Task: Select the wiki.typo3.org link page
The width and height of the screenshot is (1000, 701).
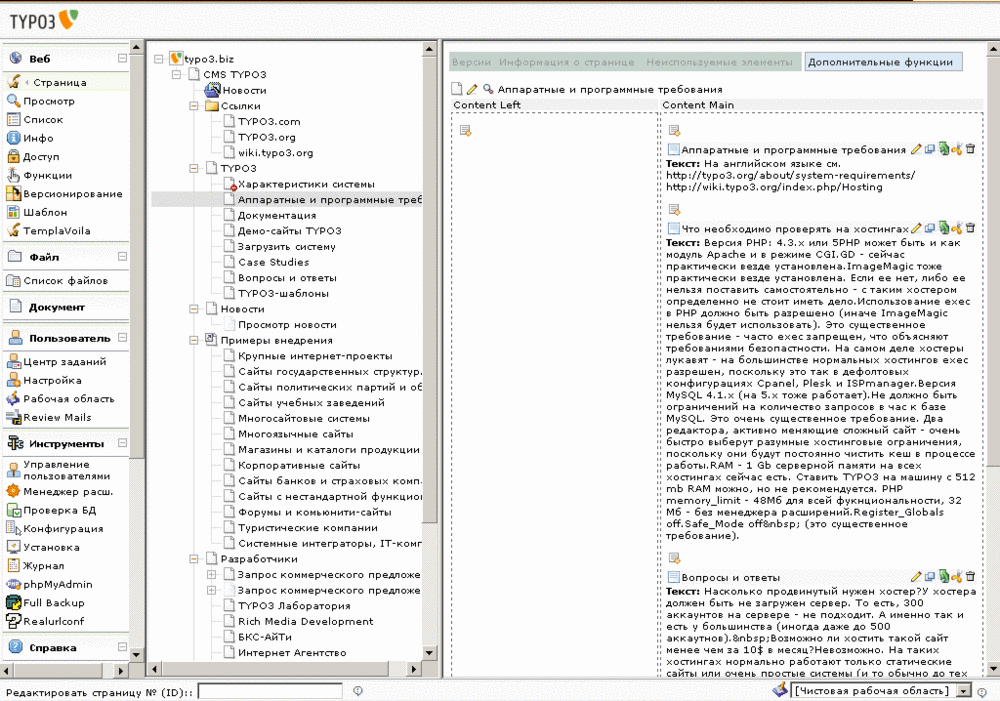Action: click(x=276, y=152)
